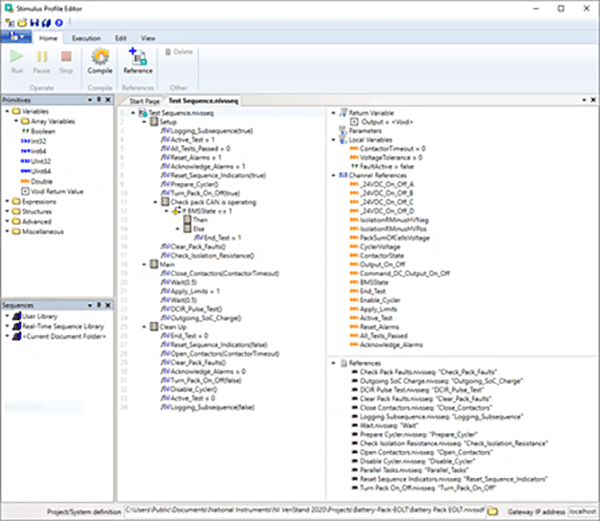Pin the Primitives panel
600x521 pixels.
[99, 100]
